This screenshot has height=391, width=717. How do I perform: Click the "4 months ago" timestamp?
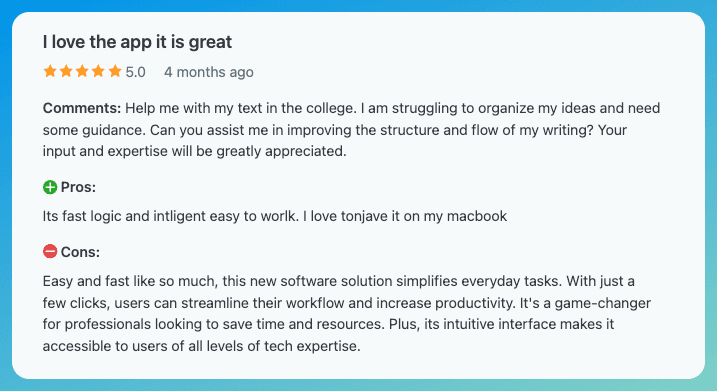point(209,72)
